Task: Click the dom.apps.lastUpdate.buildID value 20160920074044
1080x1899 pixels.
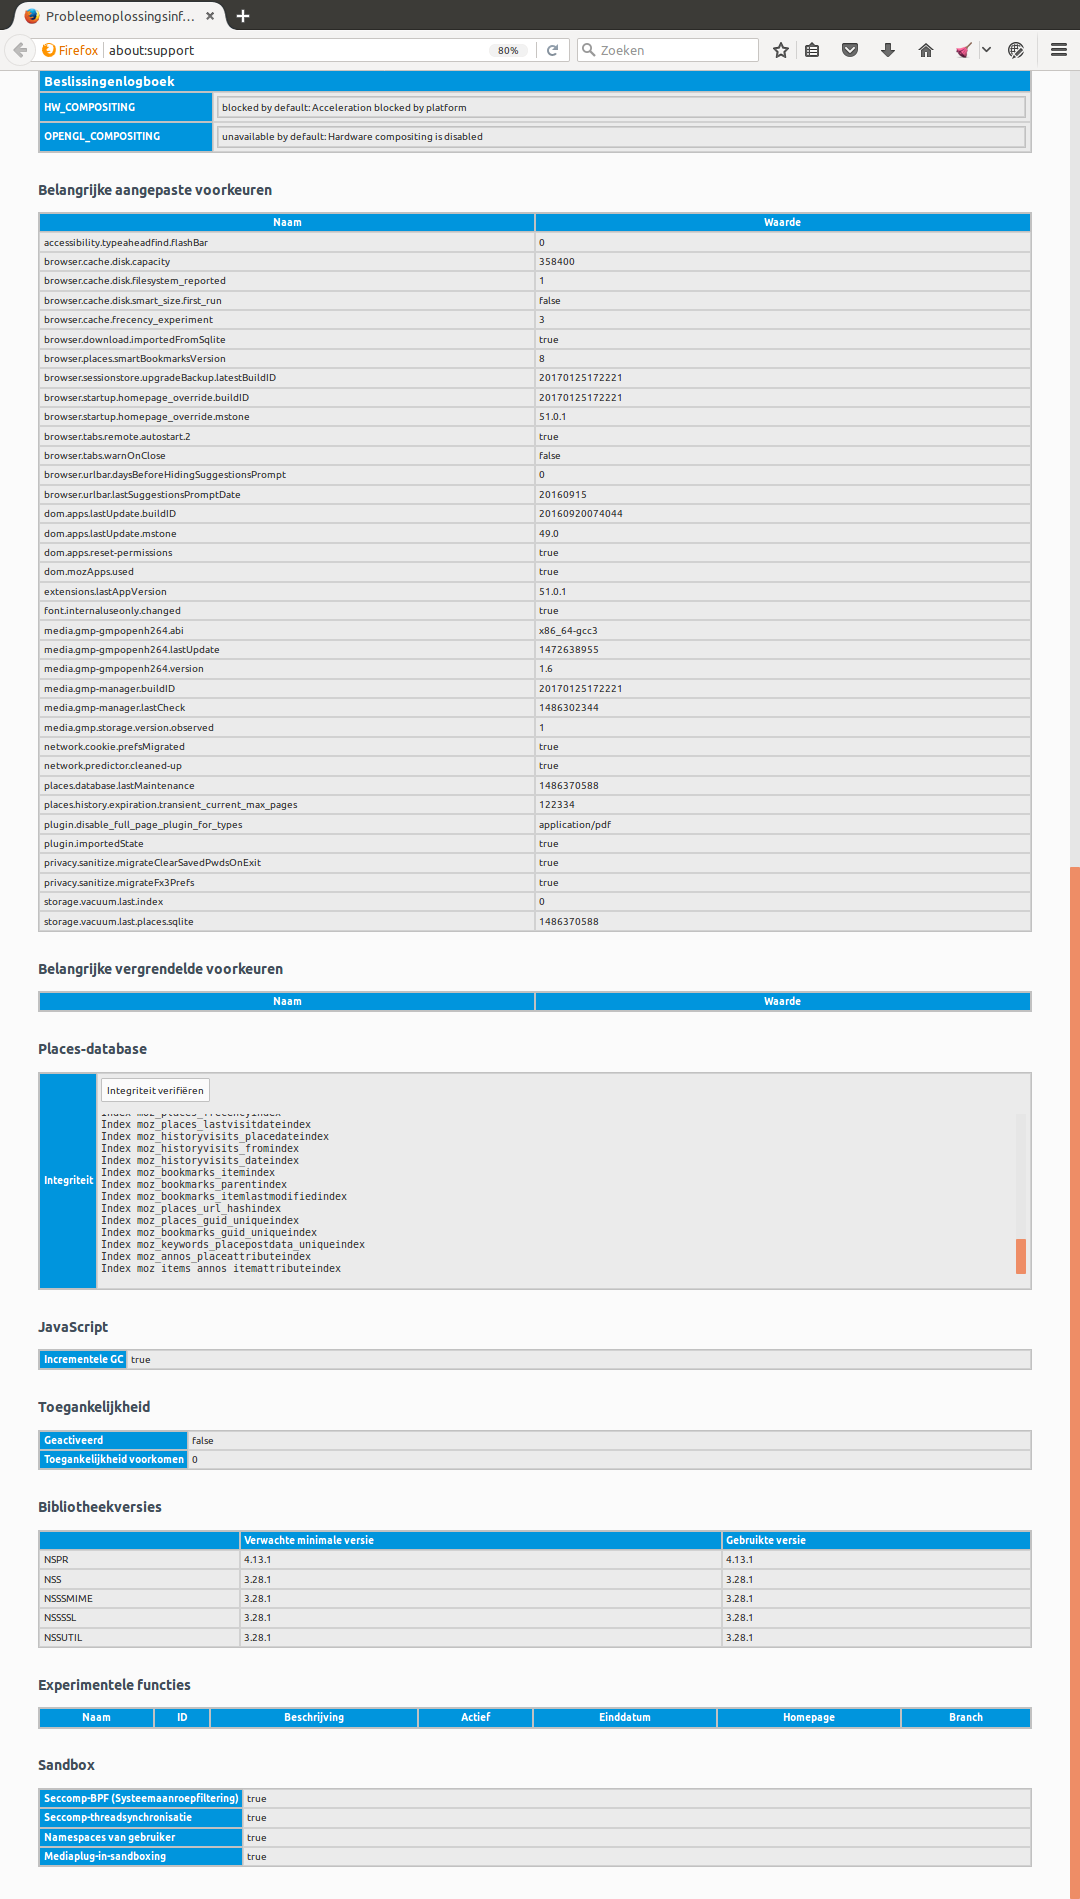Action: (581, 514)
